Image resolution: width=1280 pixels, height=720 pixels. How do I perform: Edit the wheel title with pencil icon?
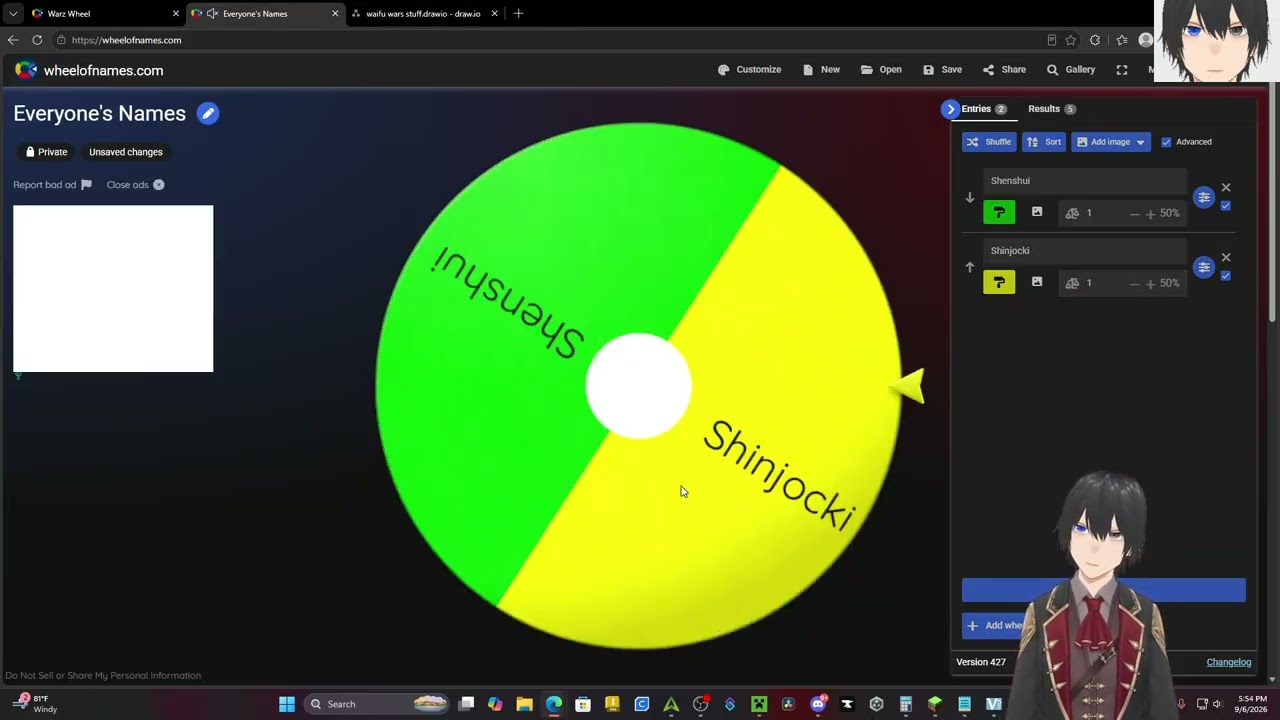click(208, 113)
